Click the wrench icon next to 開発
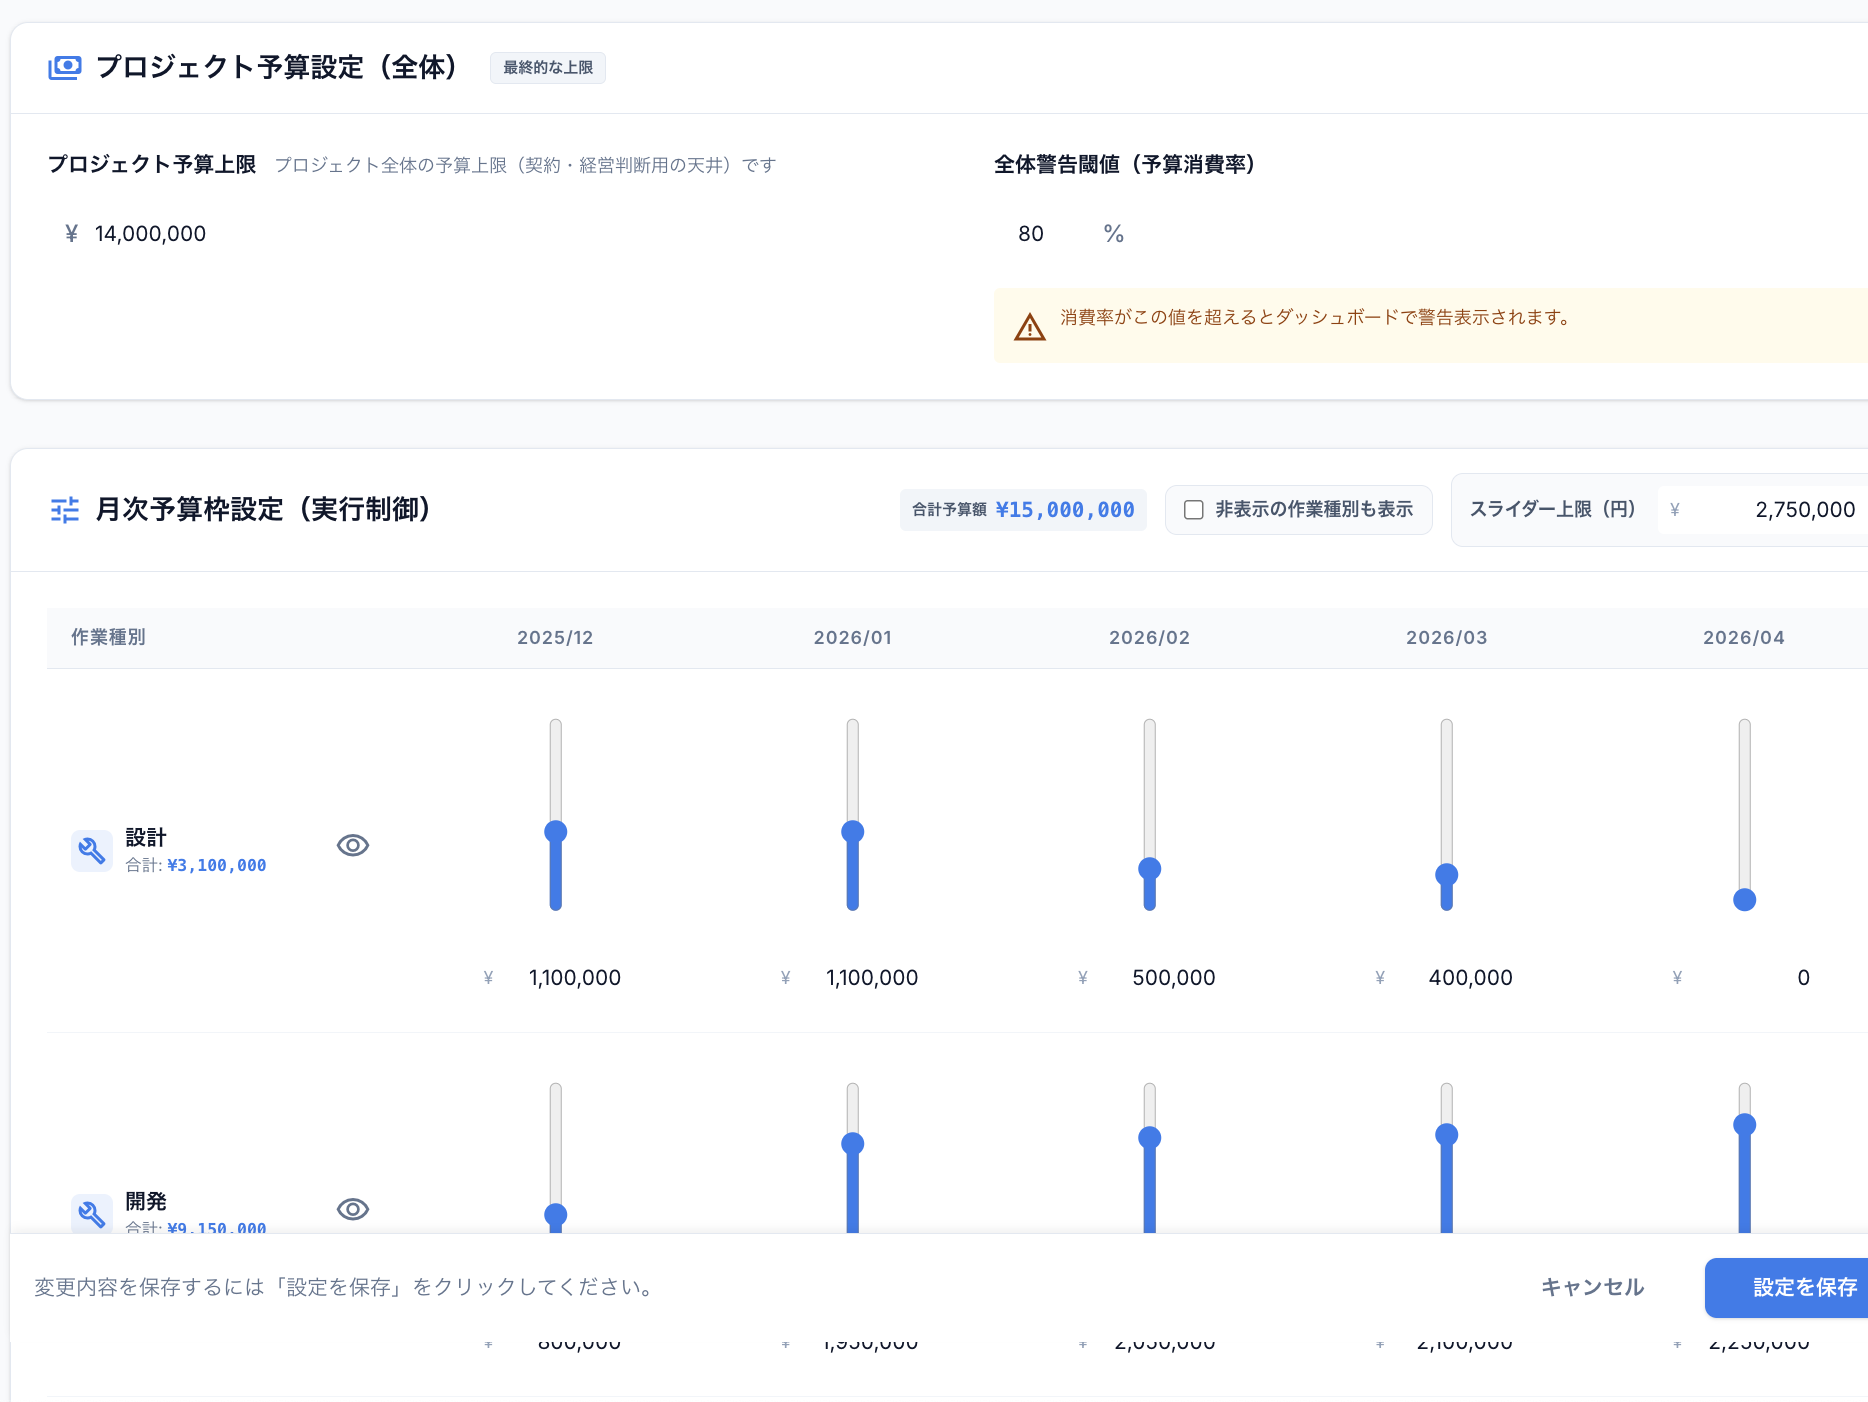The image size is (1868, 1402). 91,1214
